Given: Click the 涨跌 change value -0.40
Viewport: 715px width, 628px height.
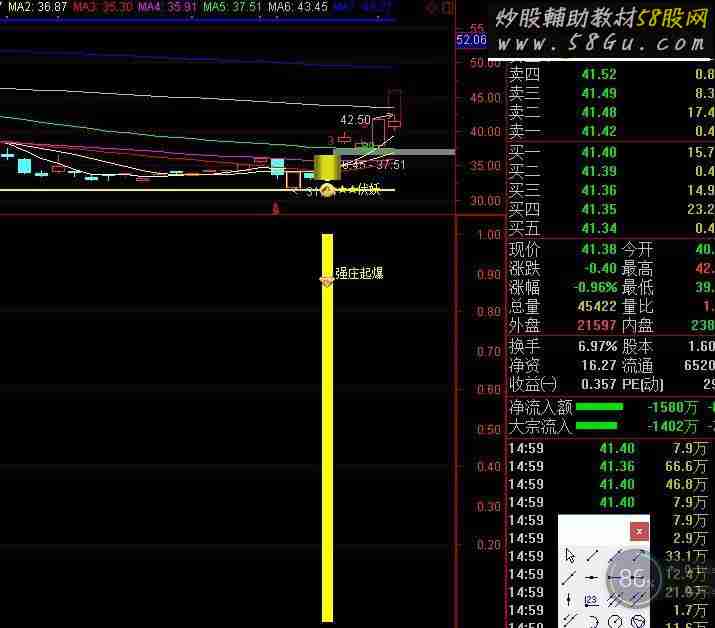Looking at the screenshot, I should pos(600,268).
